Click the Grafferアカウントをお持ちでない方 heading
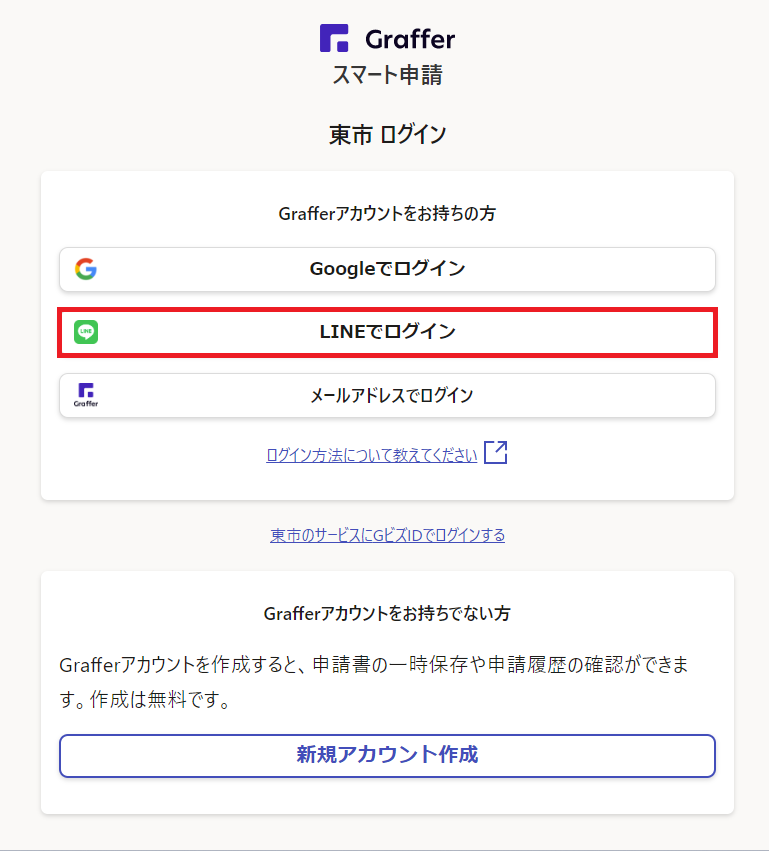The width and height of the screenshot is (769, 851). [x=387, y=613]
